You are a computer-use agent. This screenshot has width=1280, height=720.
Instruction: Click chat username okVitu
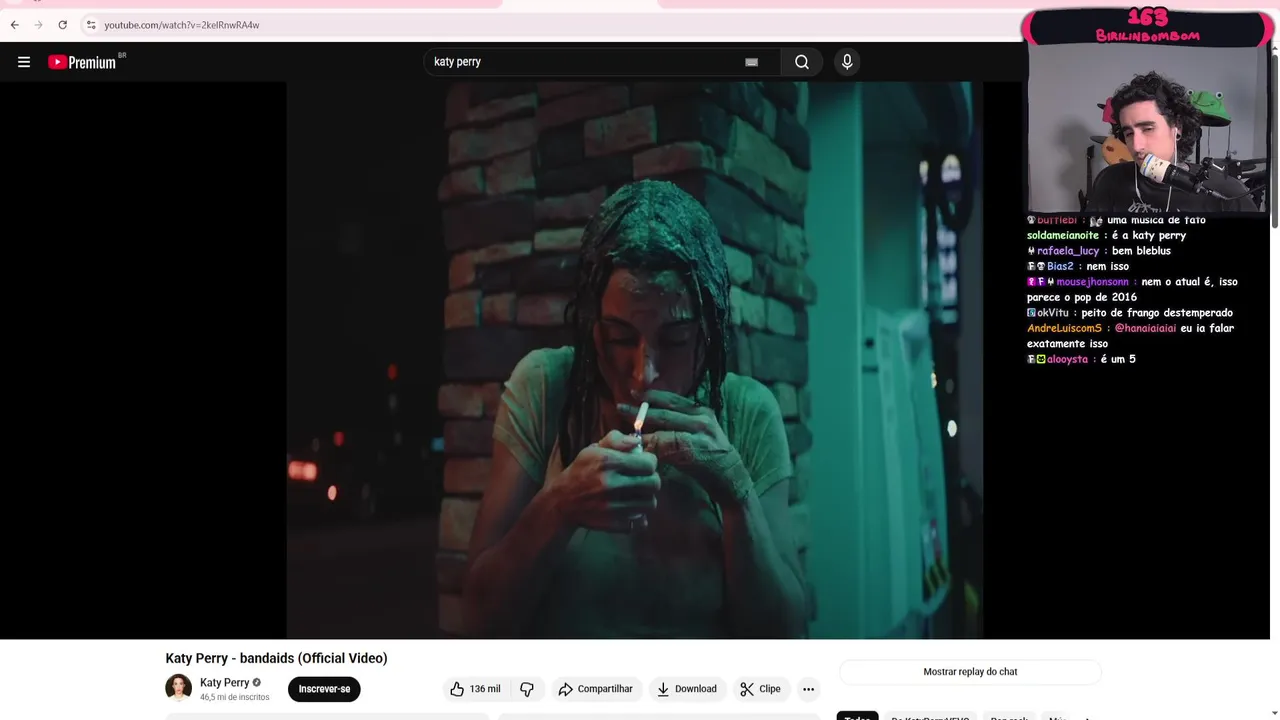click(x=1053, y=313)
